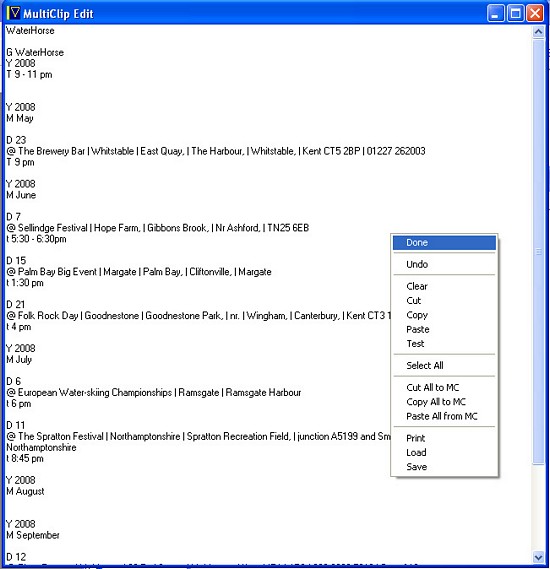Viewport: 550px width, 569px height.
Task: Pick Paste from the context menu
Action: pyautogui.click(x=444, y=329)
